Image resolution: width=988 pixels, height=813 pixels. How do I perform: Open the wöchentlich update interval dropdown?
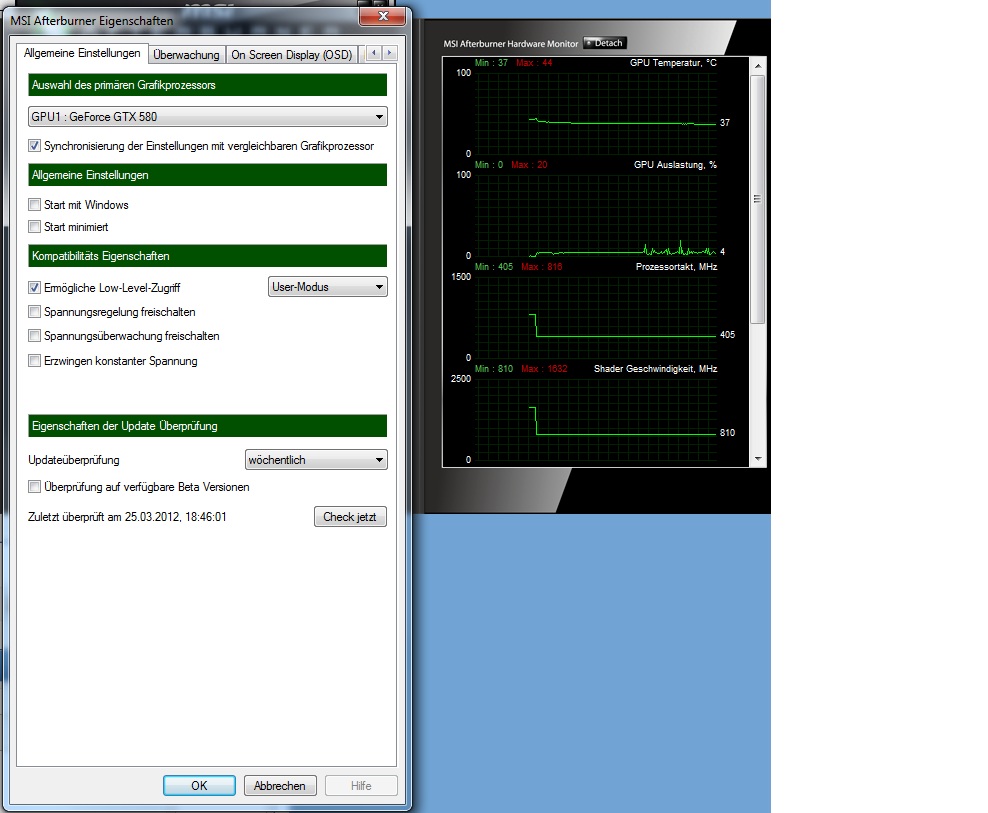click(316, 459)
